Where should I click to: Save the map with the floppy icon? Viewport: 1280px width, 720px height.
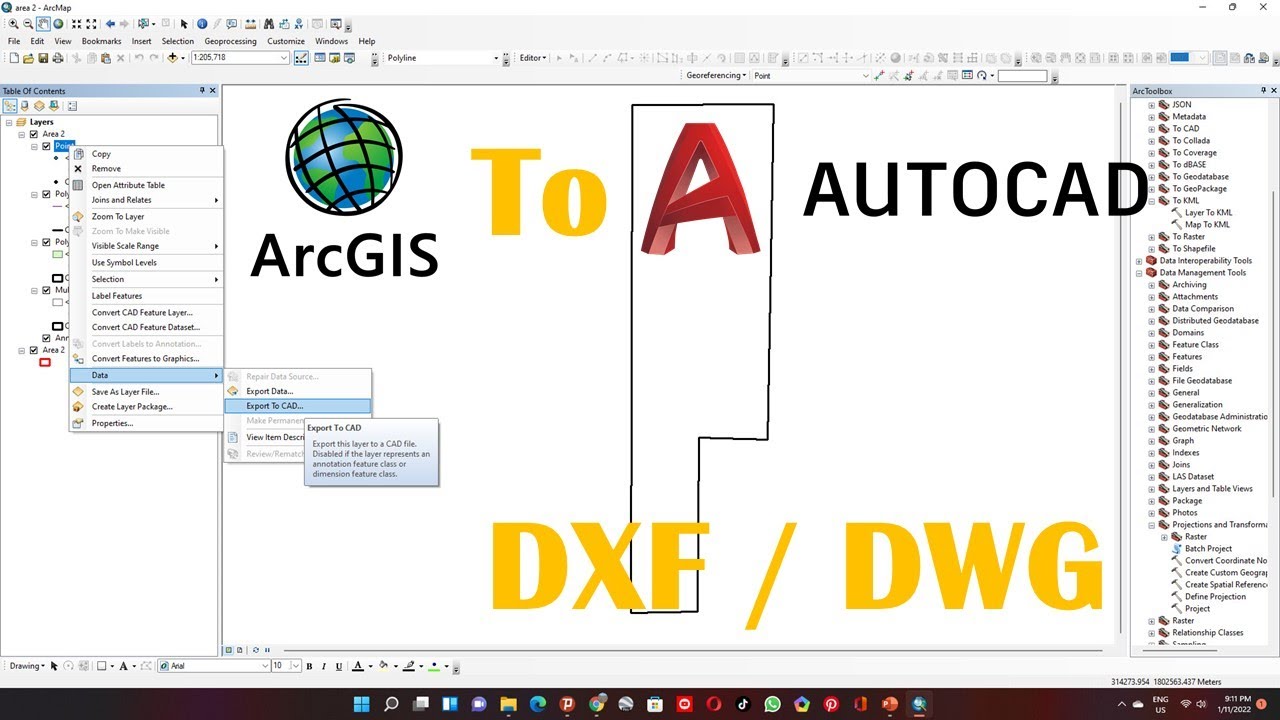point(42,58)
